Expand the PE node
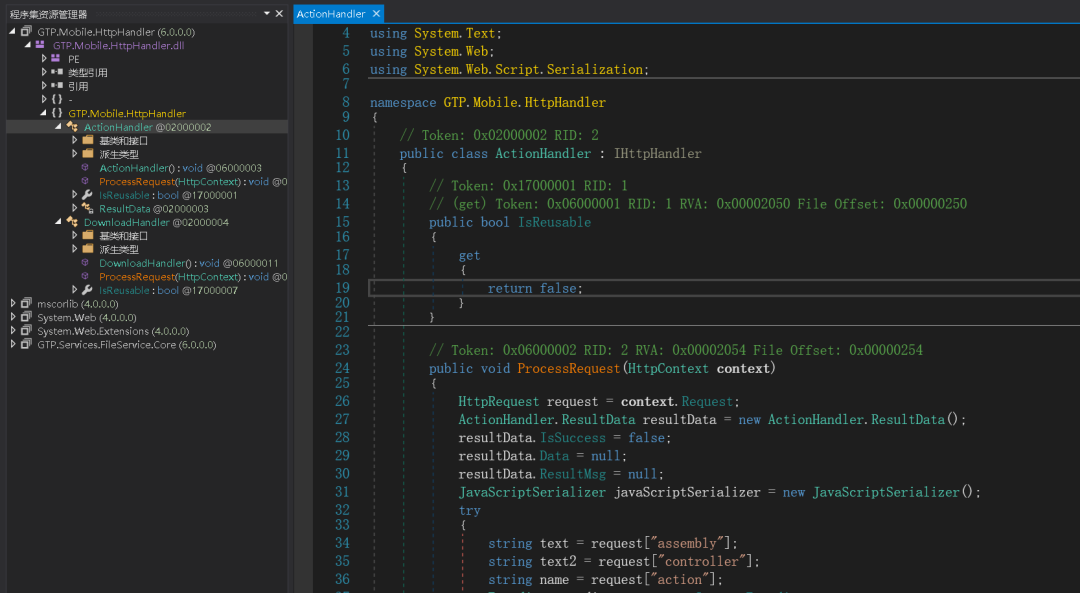 [x=43, y=59]
